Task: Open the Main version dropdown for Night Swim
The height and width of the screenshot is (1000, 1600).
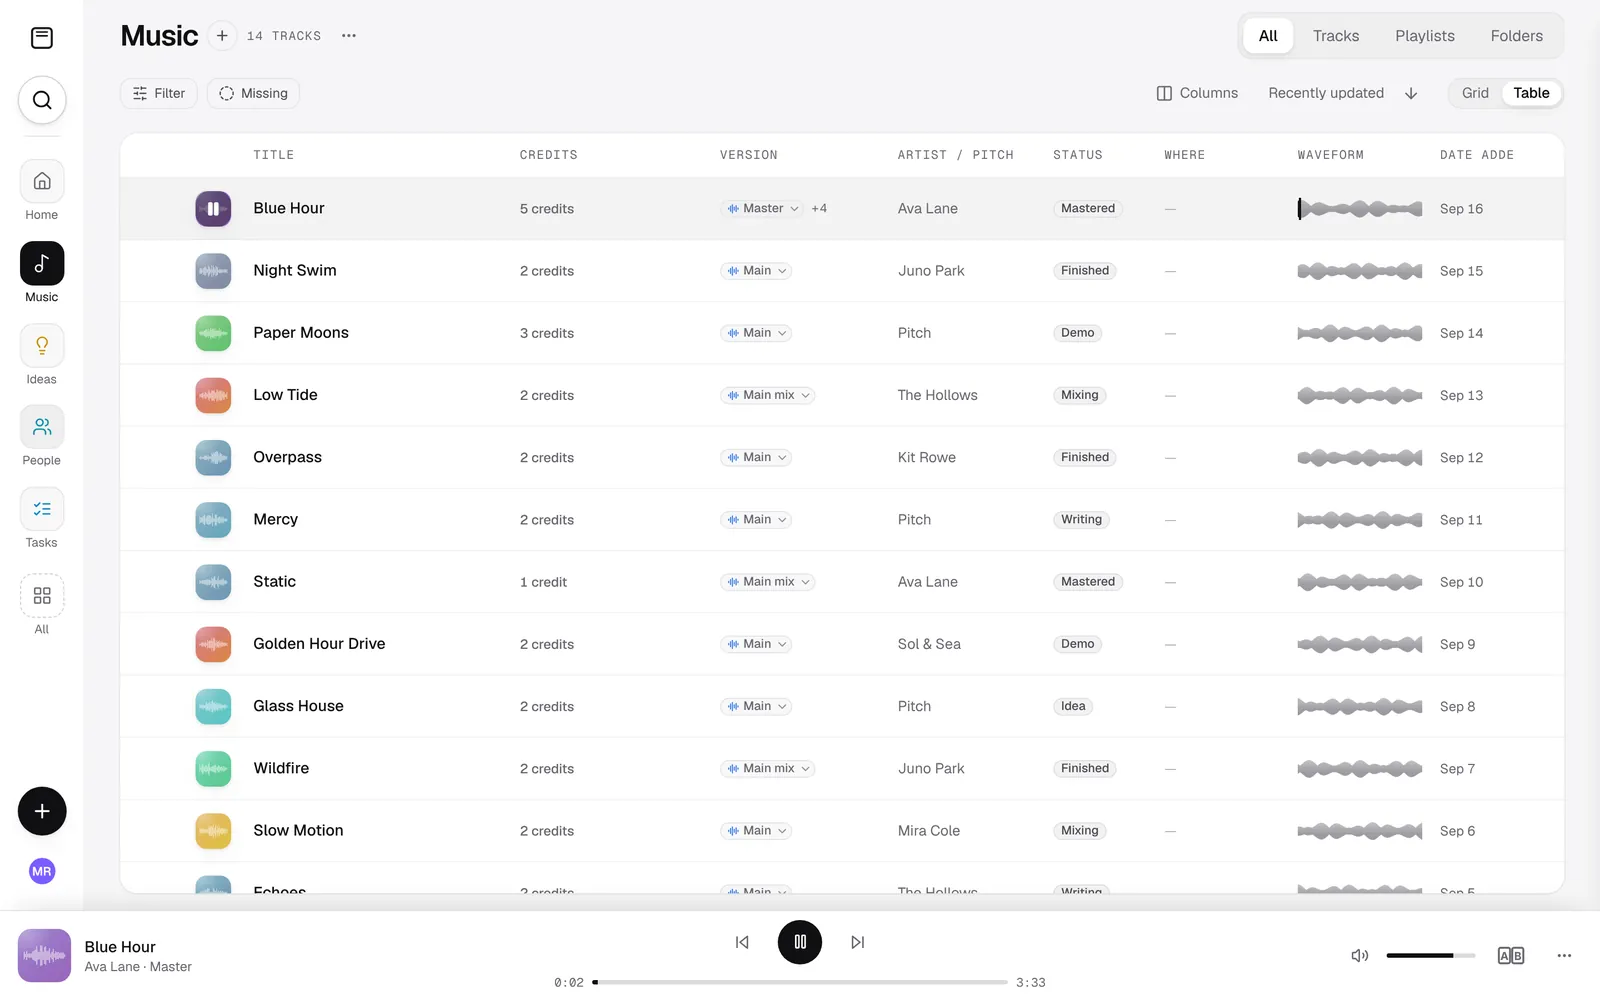Action: point(756,271)
